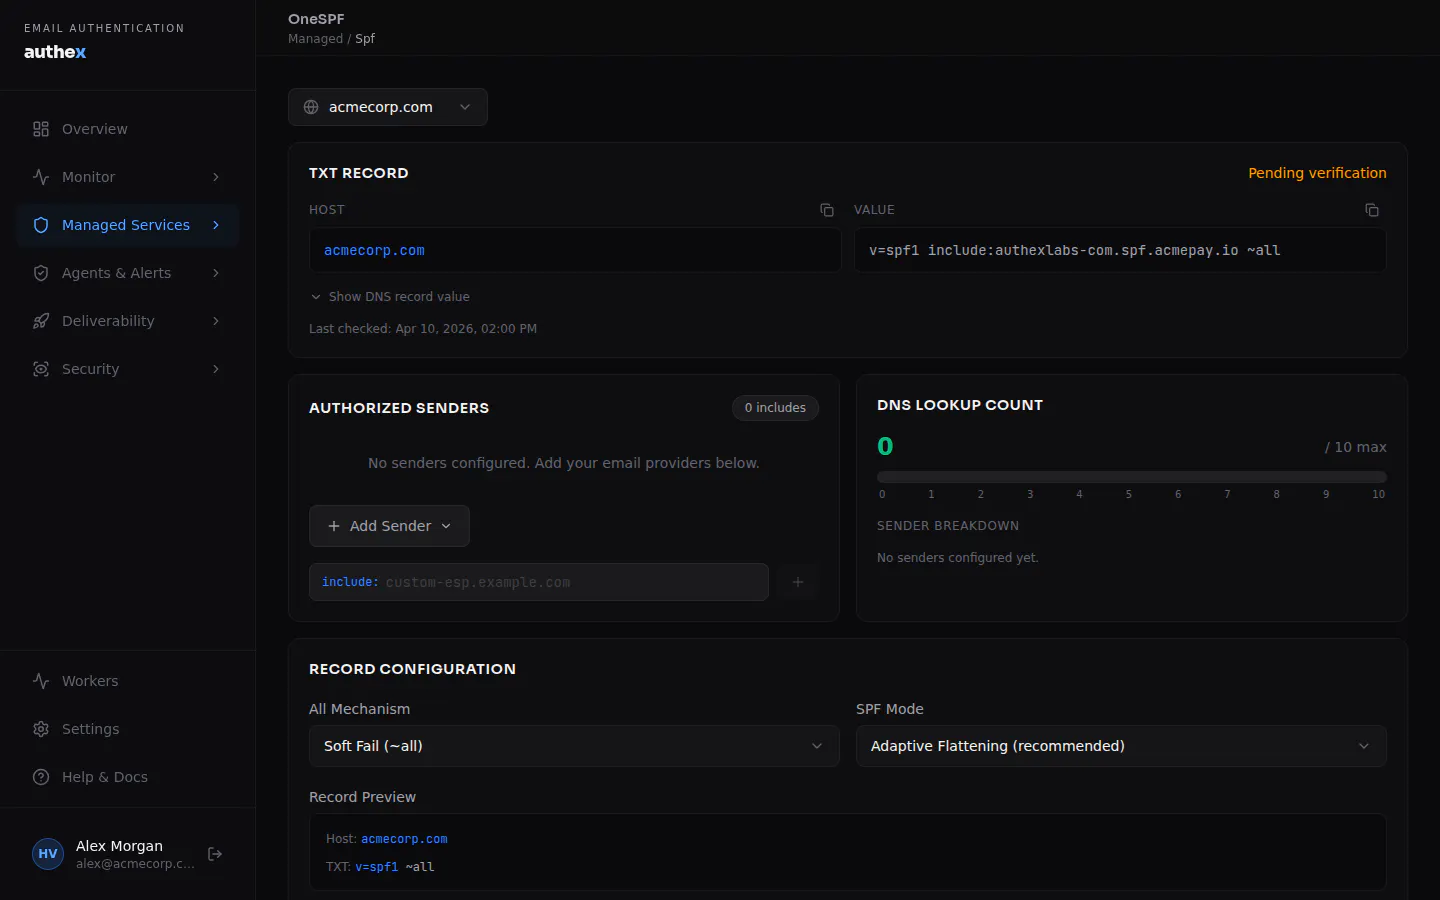Expand the Managed Services submenu chevron
The height and width of the screenshot is (900, 1440).
point(216,225)
